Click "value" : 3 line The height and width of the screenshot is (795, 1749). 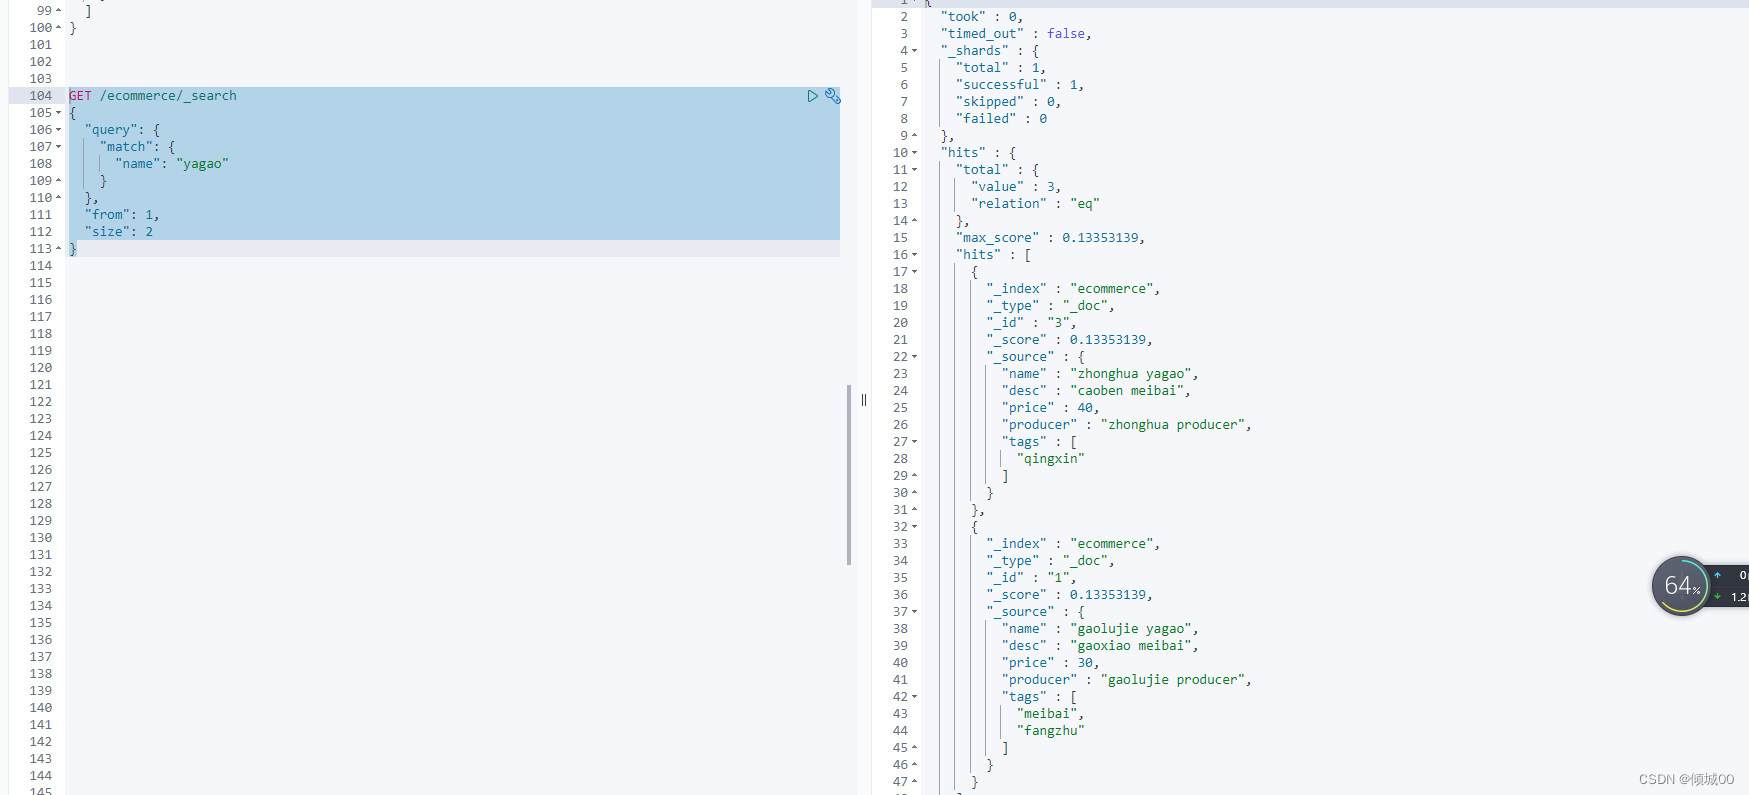pos(1016,187)
